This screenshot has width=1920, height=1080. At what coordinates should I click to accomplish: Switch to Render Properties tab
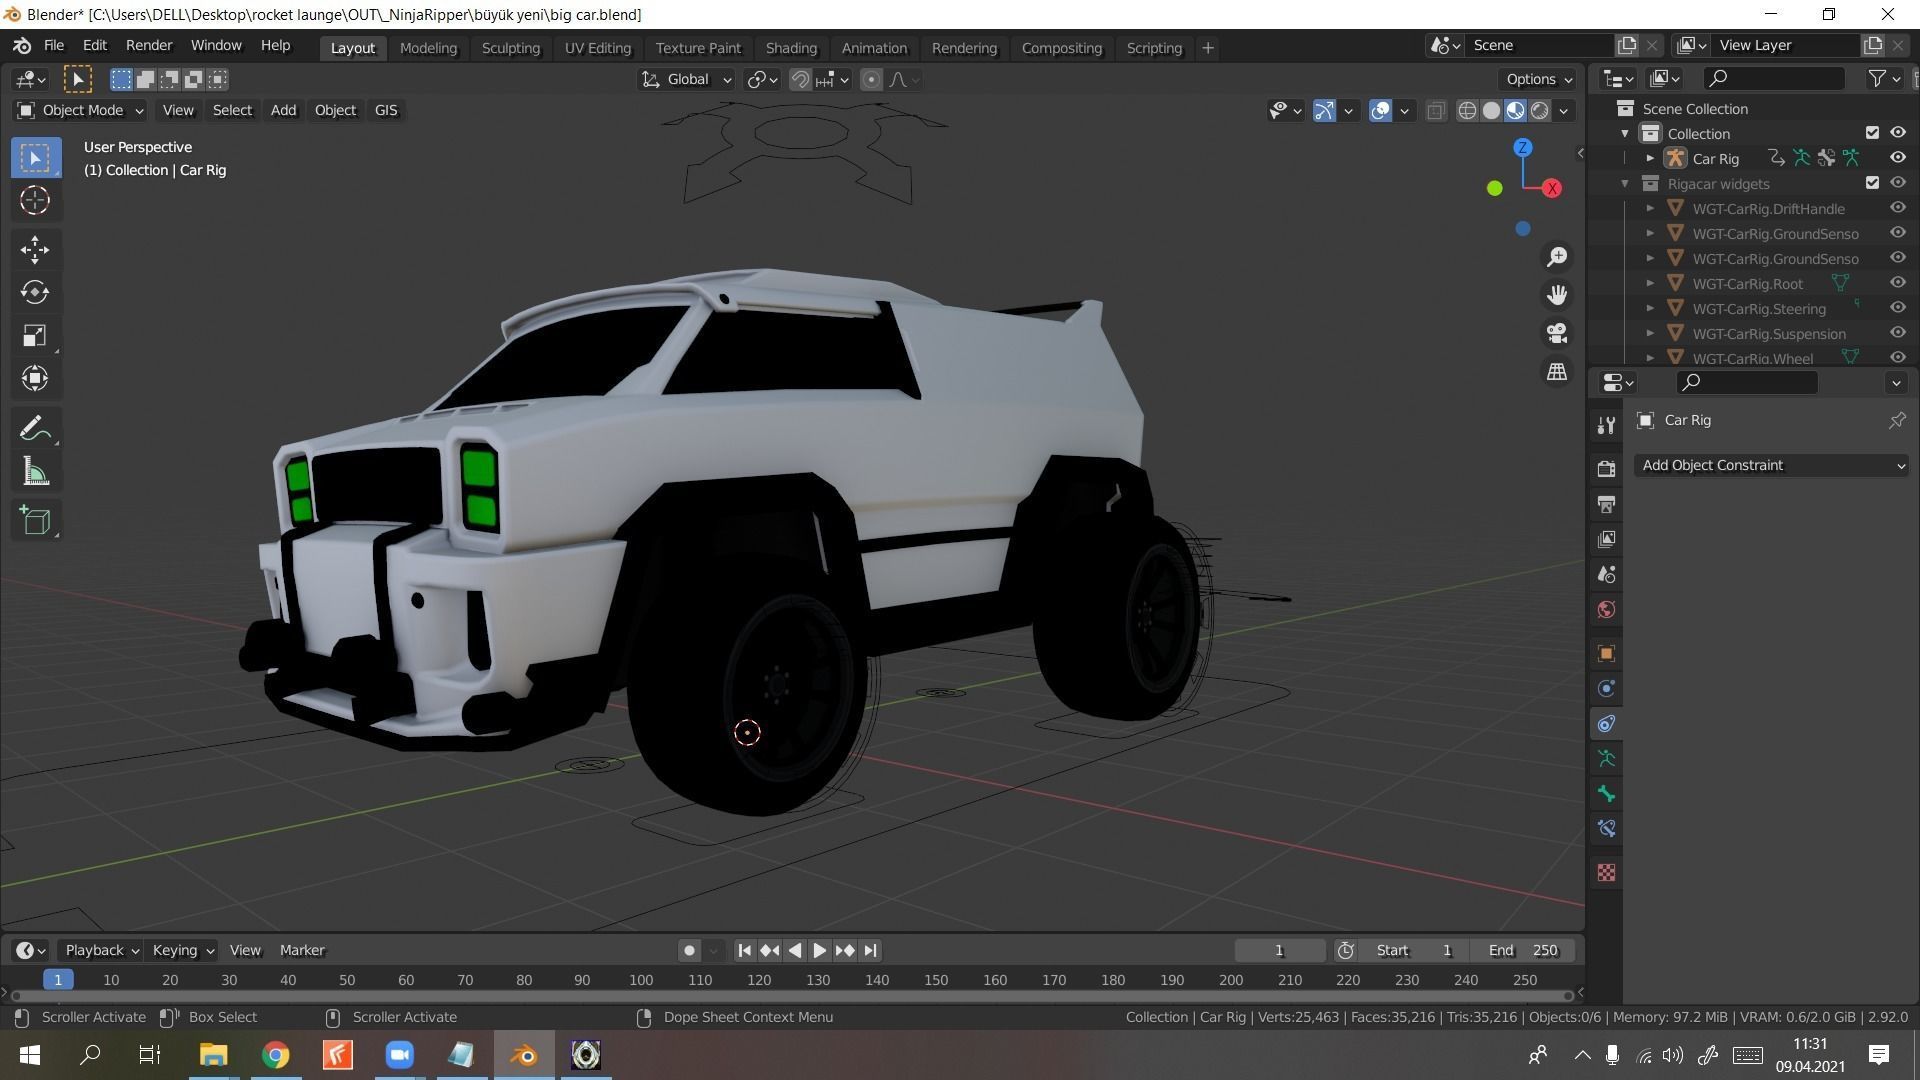click(x=1606, y=467)
